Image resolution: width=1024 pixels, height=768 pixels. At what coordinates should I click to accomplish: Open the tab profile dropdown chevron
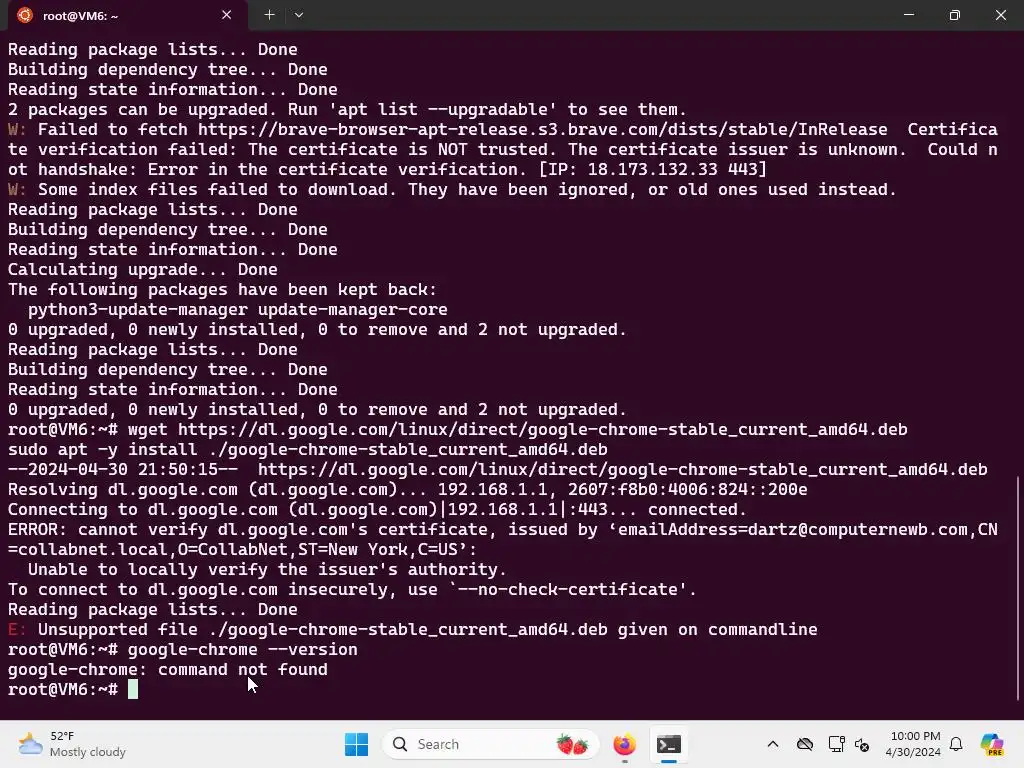click(x=299, y=15)
